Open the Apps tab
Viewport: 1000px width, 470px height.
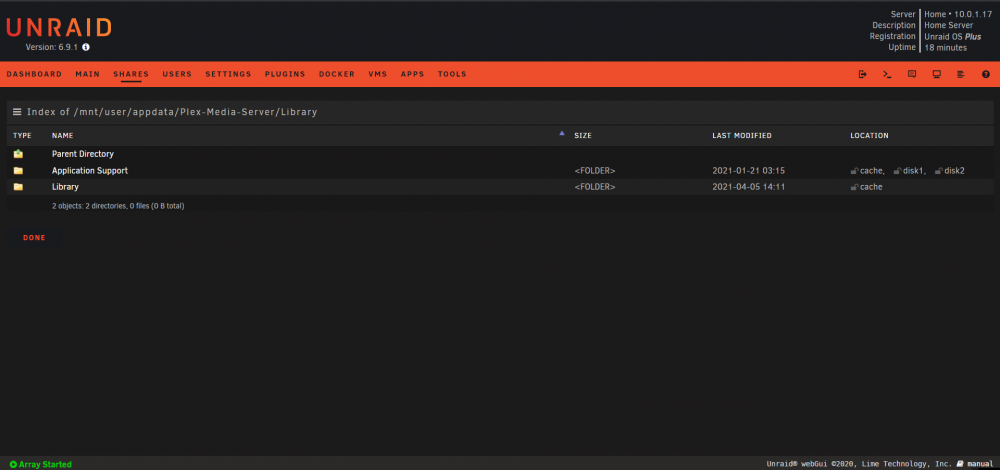pos(412,74)
